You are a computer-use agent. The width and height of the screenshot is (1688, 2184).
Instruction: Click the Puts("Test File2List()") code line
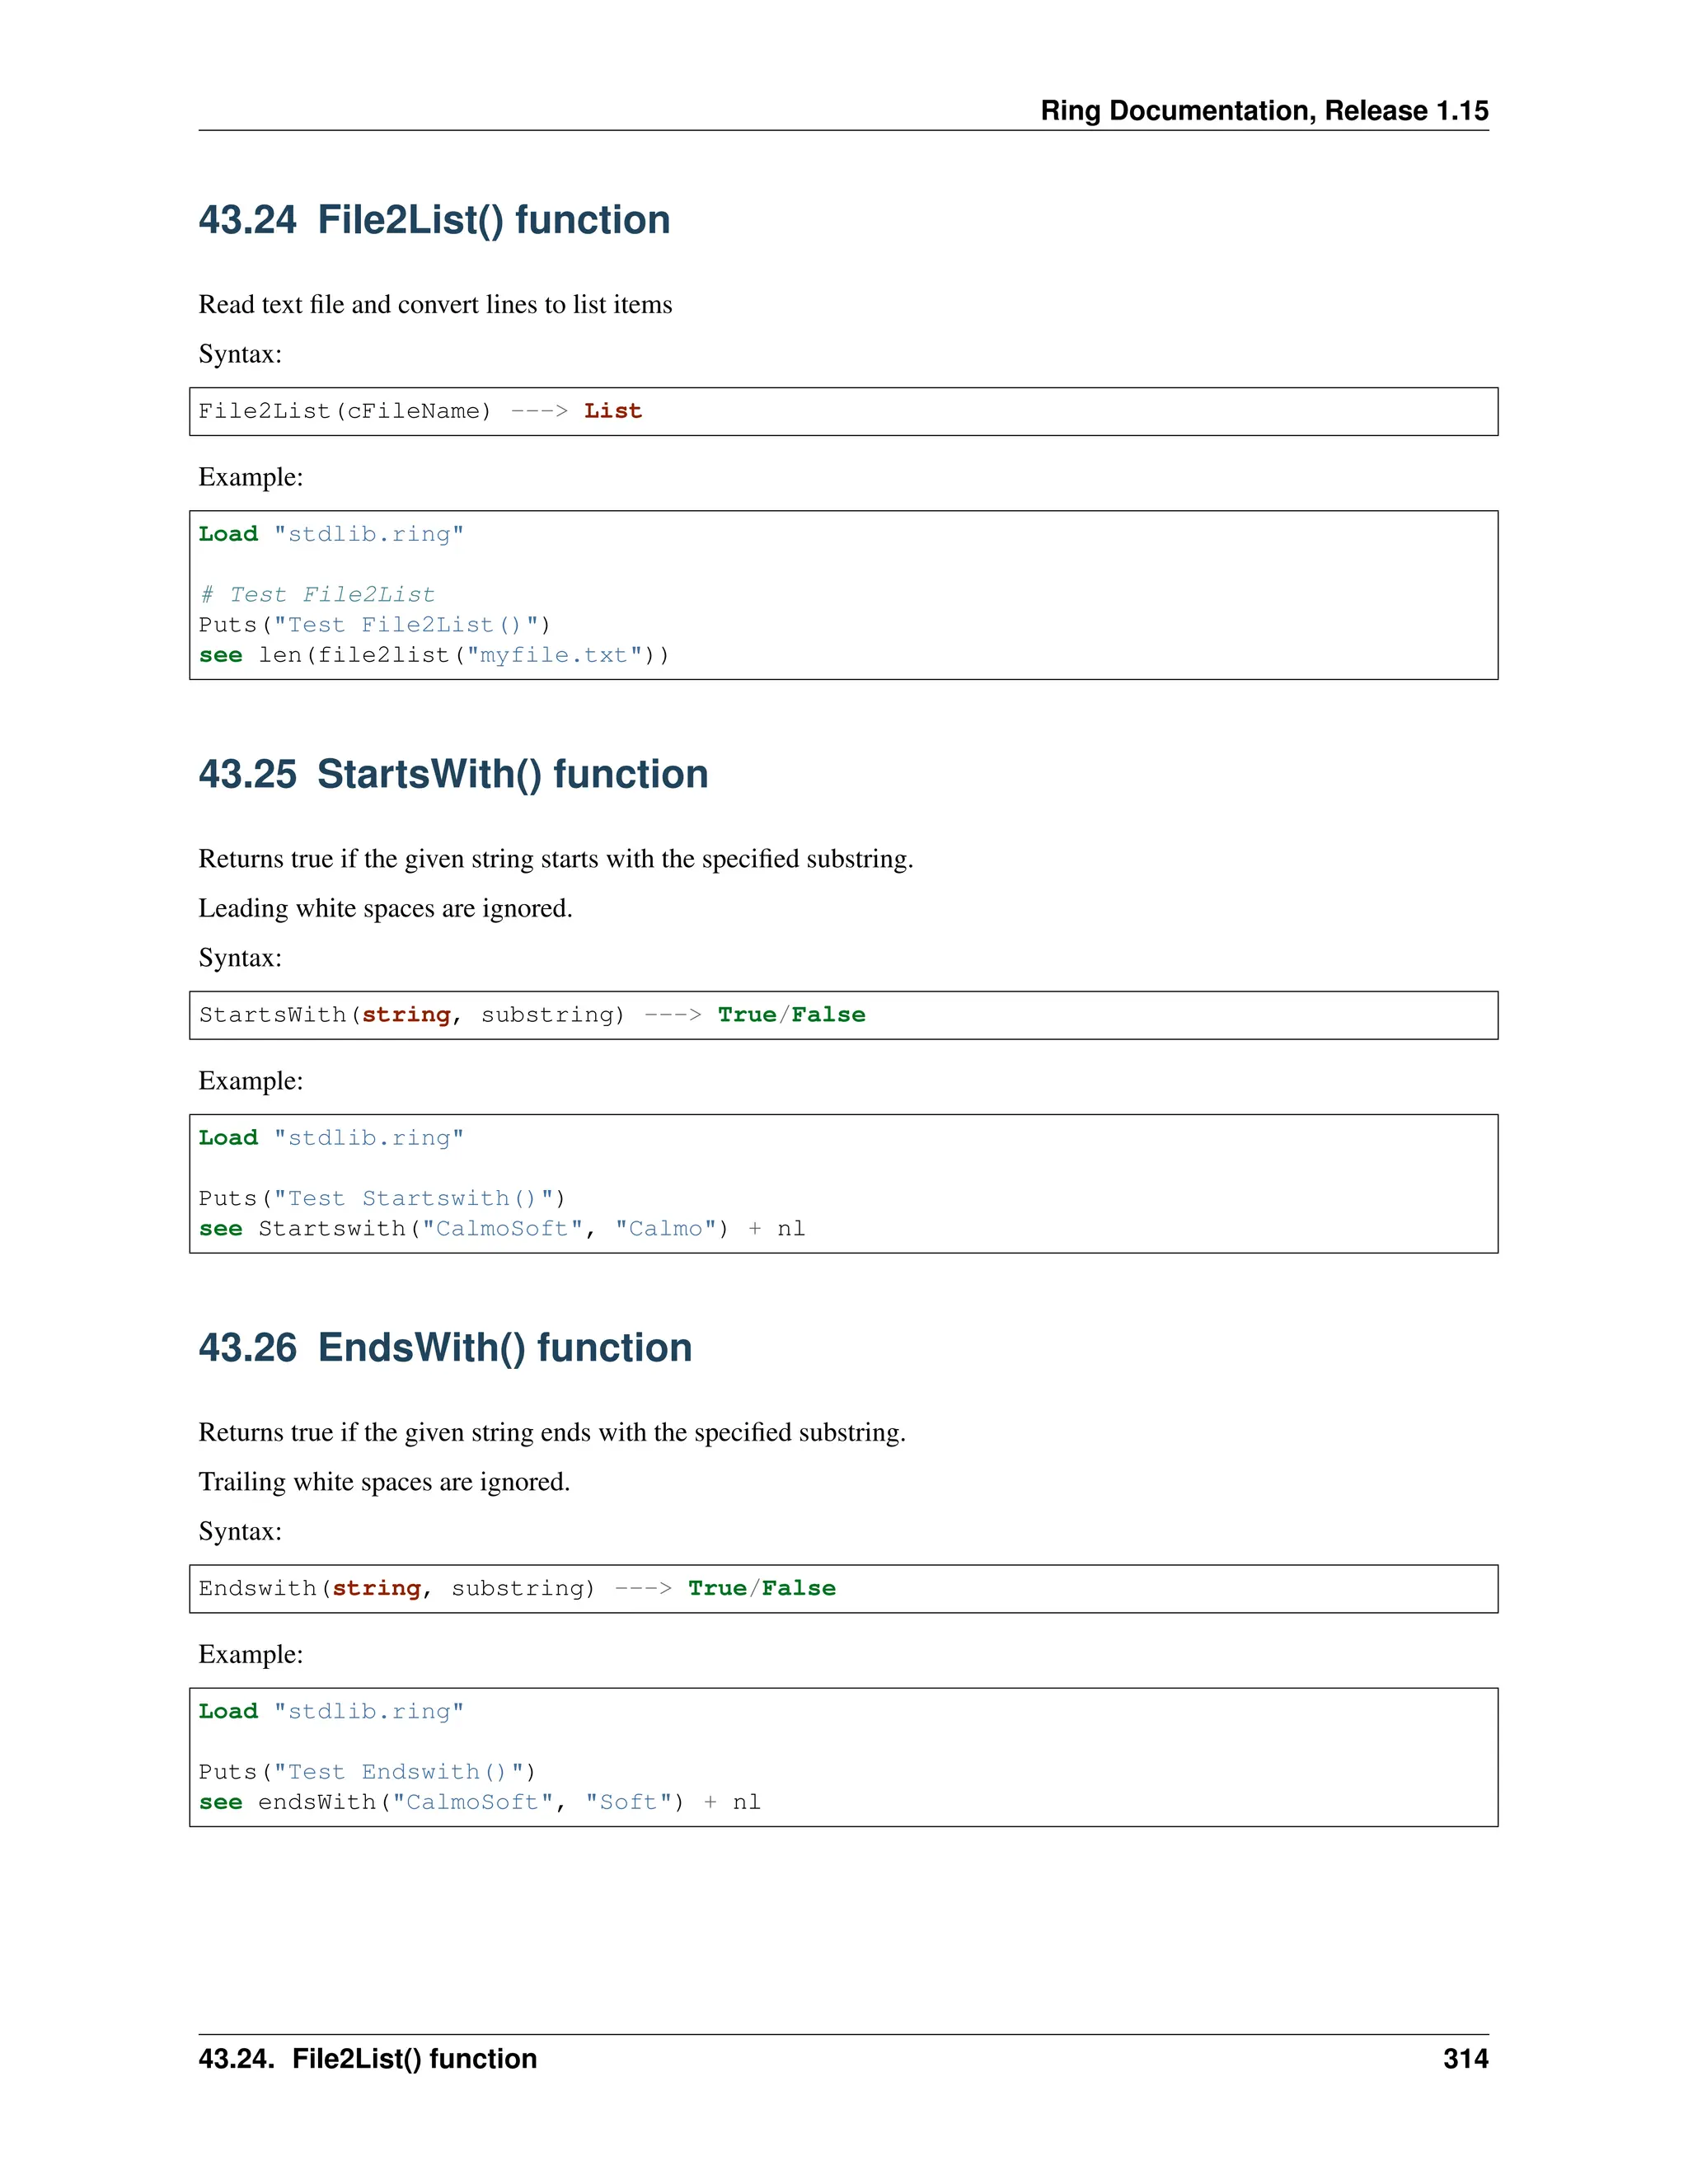tap(374, 625)
